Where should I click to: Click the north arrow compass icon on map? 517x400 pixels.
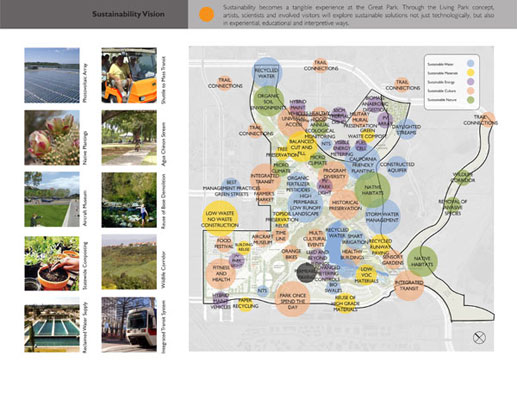point(479,338)
